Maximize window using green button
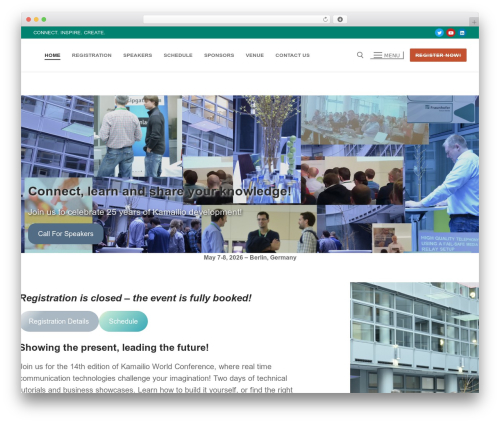Screen dimensions: 500x423 pyautogui.click(x=44, y=19)
